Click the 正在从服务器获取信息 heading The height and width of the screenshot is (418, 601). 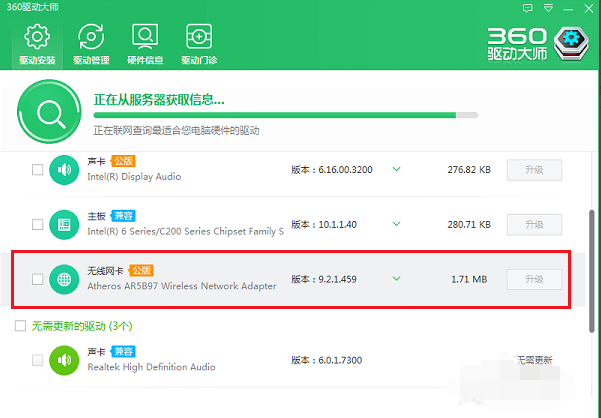click(x=159, y=100)
